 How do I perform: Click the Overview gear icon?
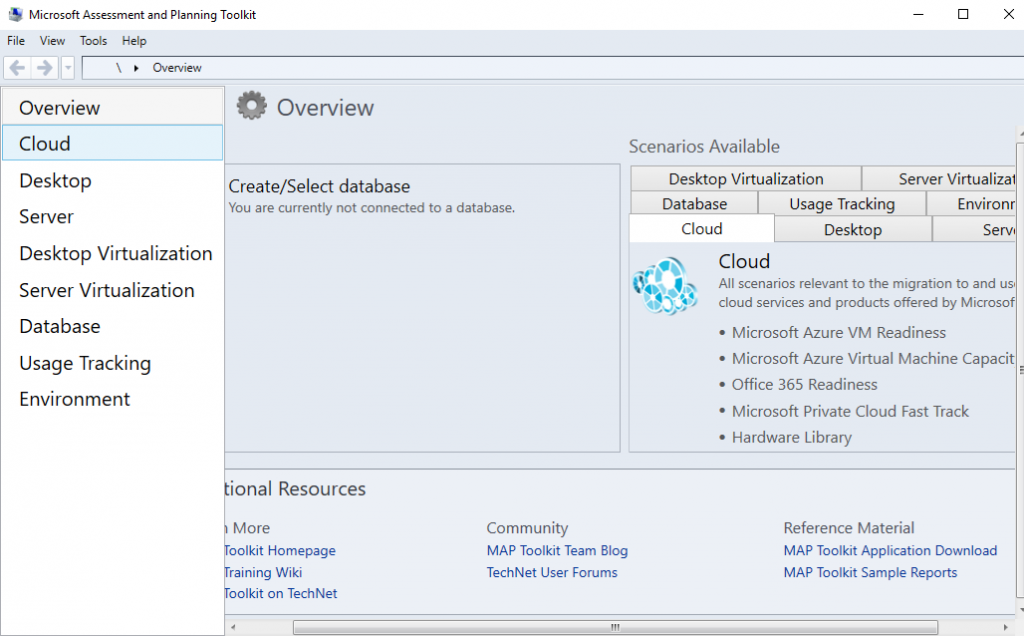251,106
